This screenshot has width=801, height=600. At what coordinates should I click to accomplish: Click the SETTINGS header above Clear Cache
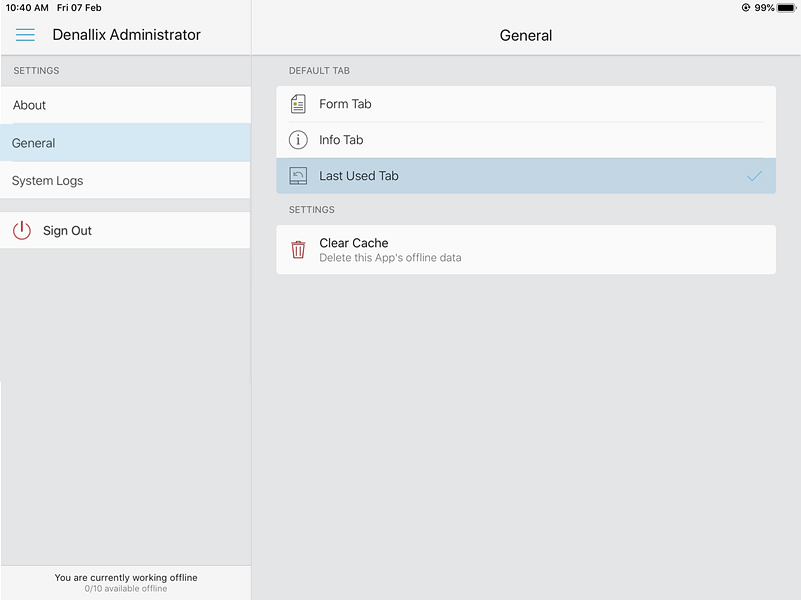[312, 210]
